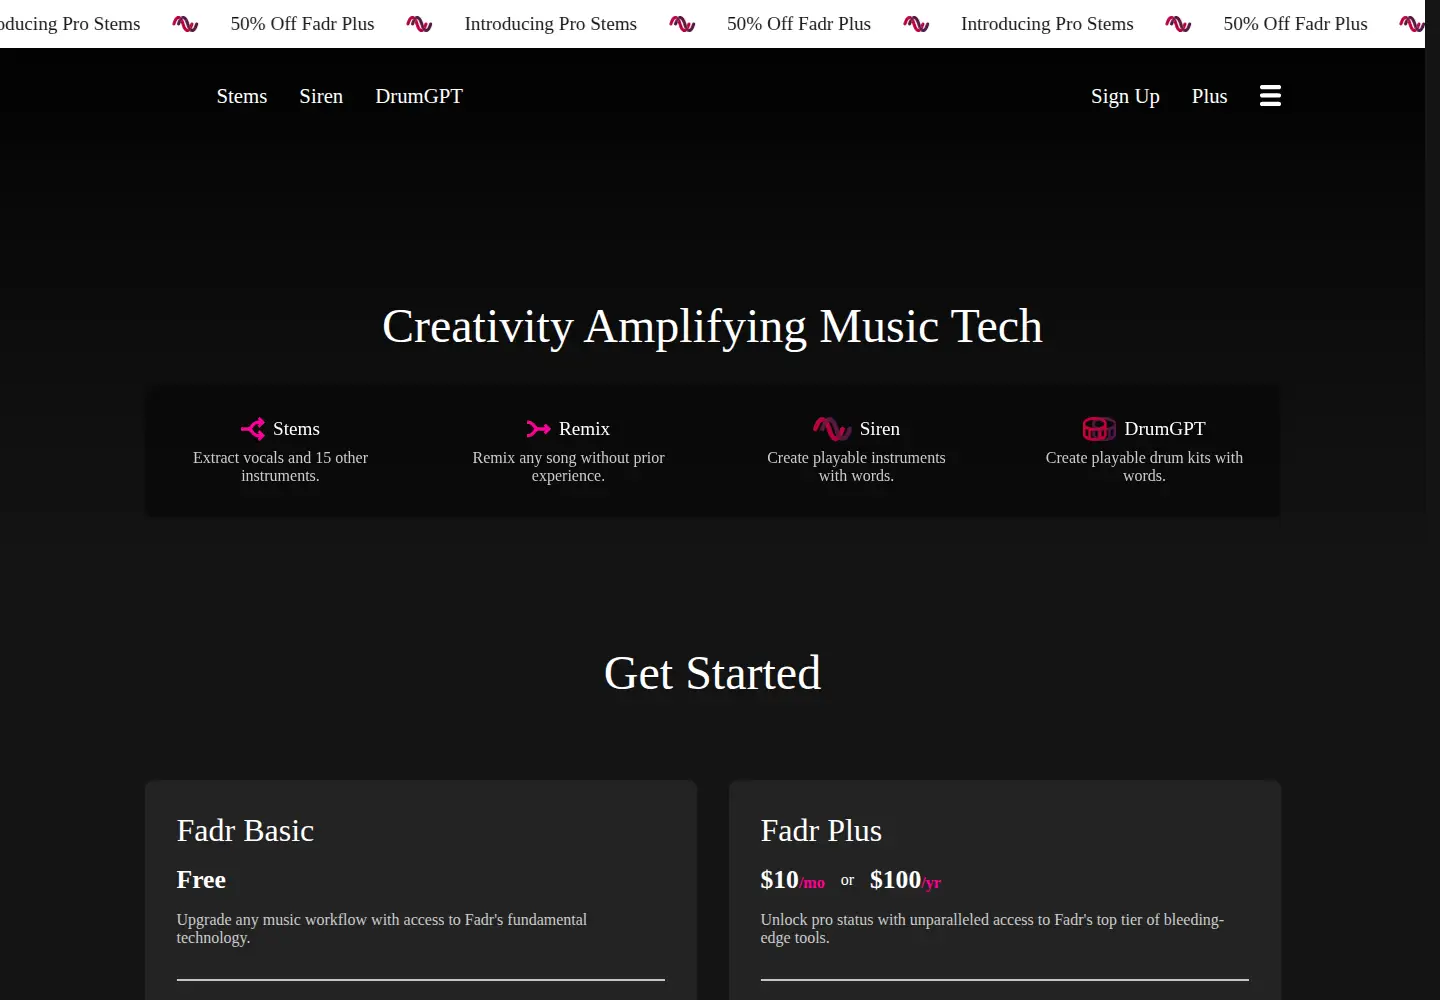Select the DrumGPT feature card title

(x=1165, y=429)
